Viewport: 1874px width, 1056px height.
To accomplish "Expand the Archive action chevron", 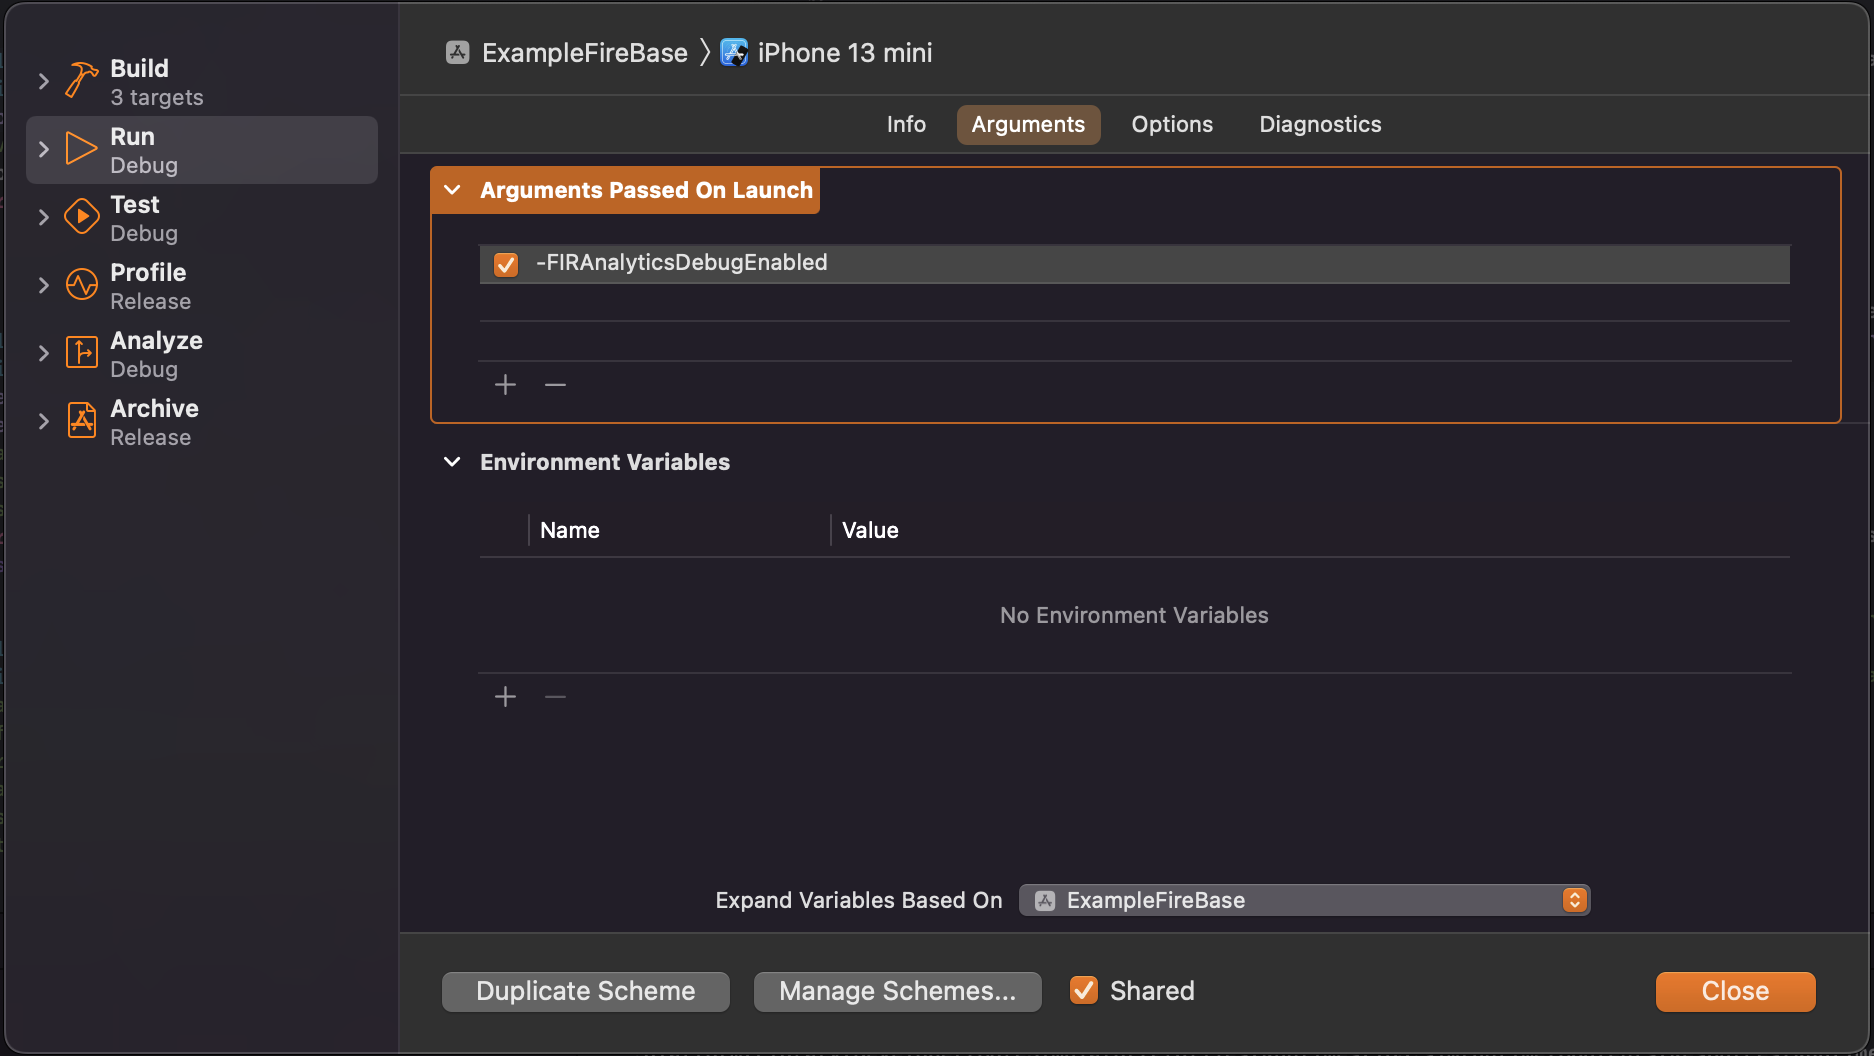I will [x=43, y=421].
